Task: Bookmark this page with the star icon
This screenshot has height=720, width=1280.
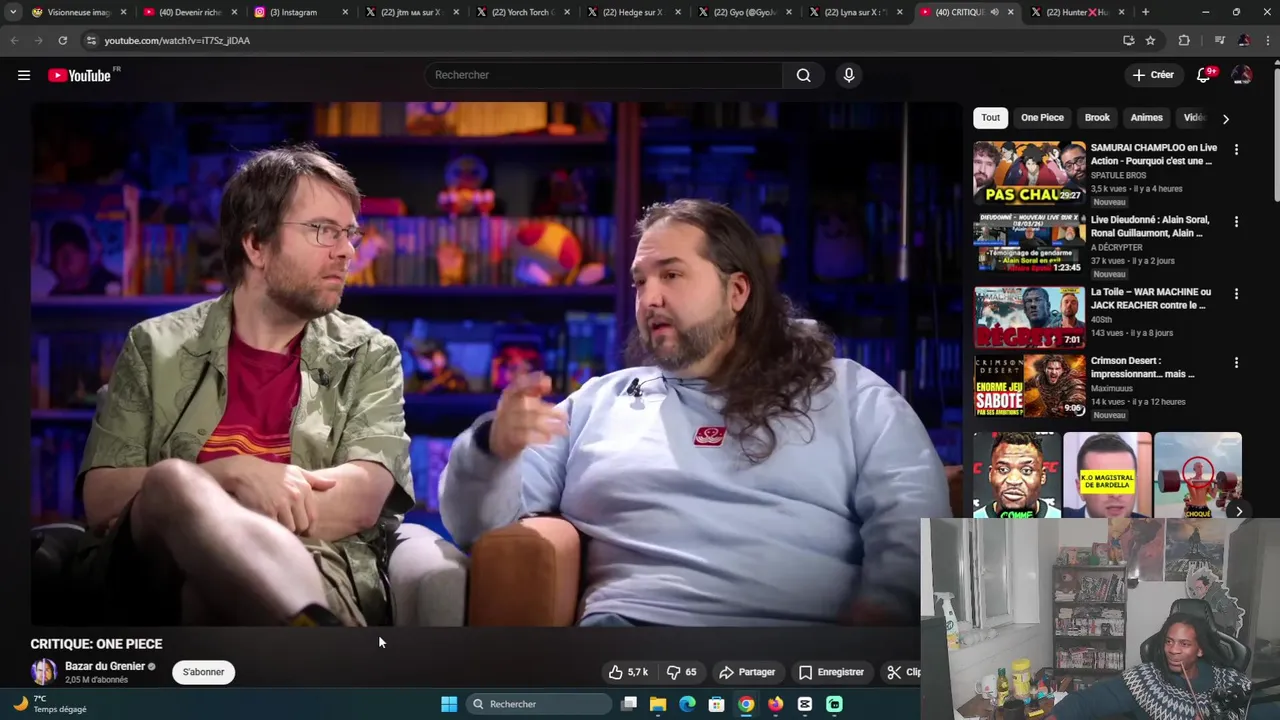Action: (1150, 40)
